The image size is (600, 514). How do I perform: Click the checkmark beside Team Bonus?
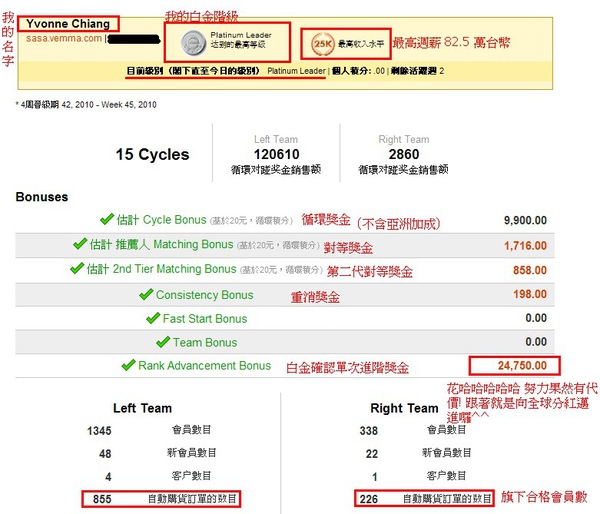point(163,341)
